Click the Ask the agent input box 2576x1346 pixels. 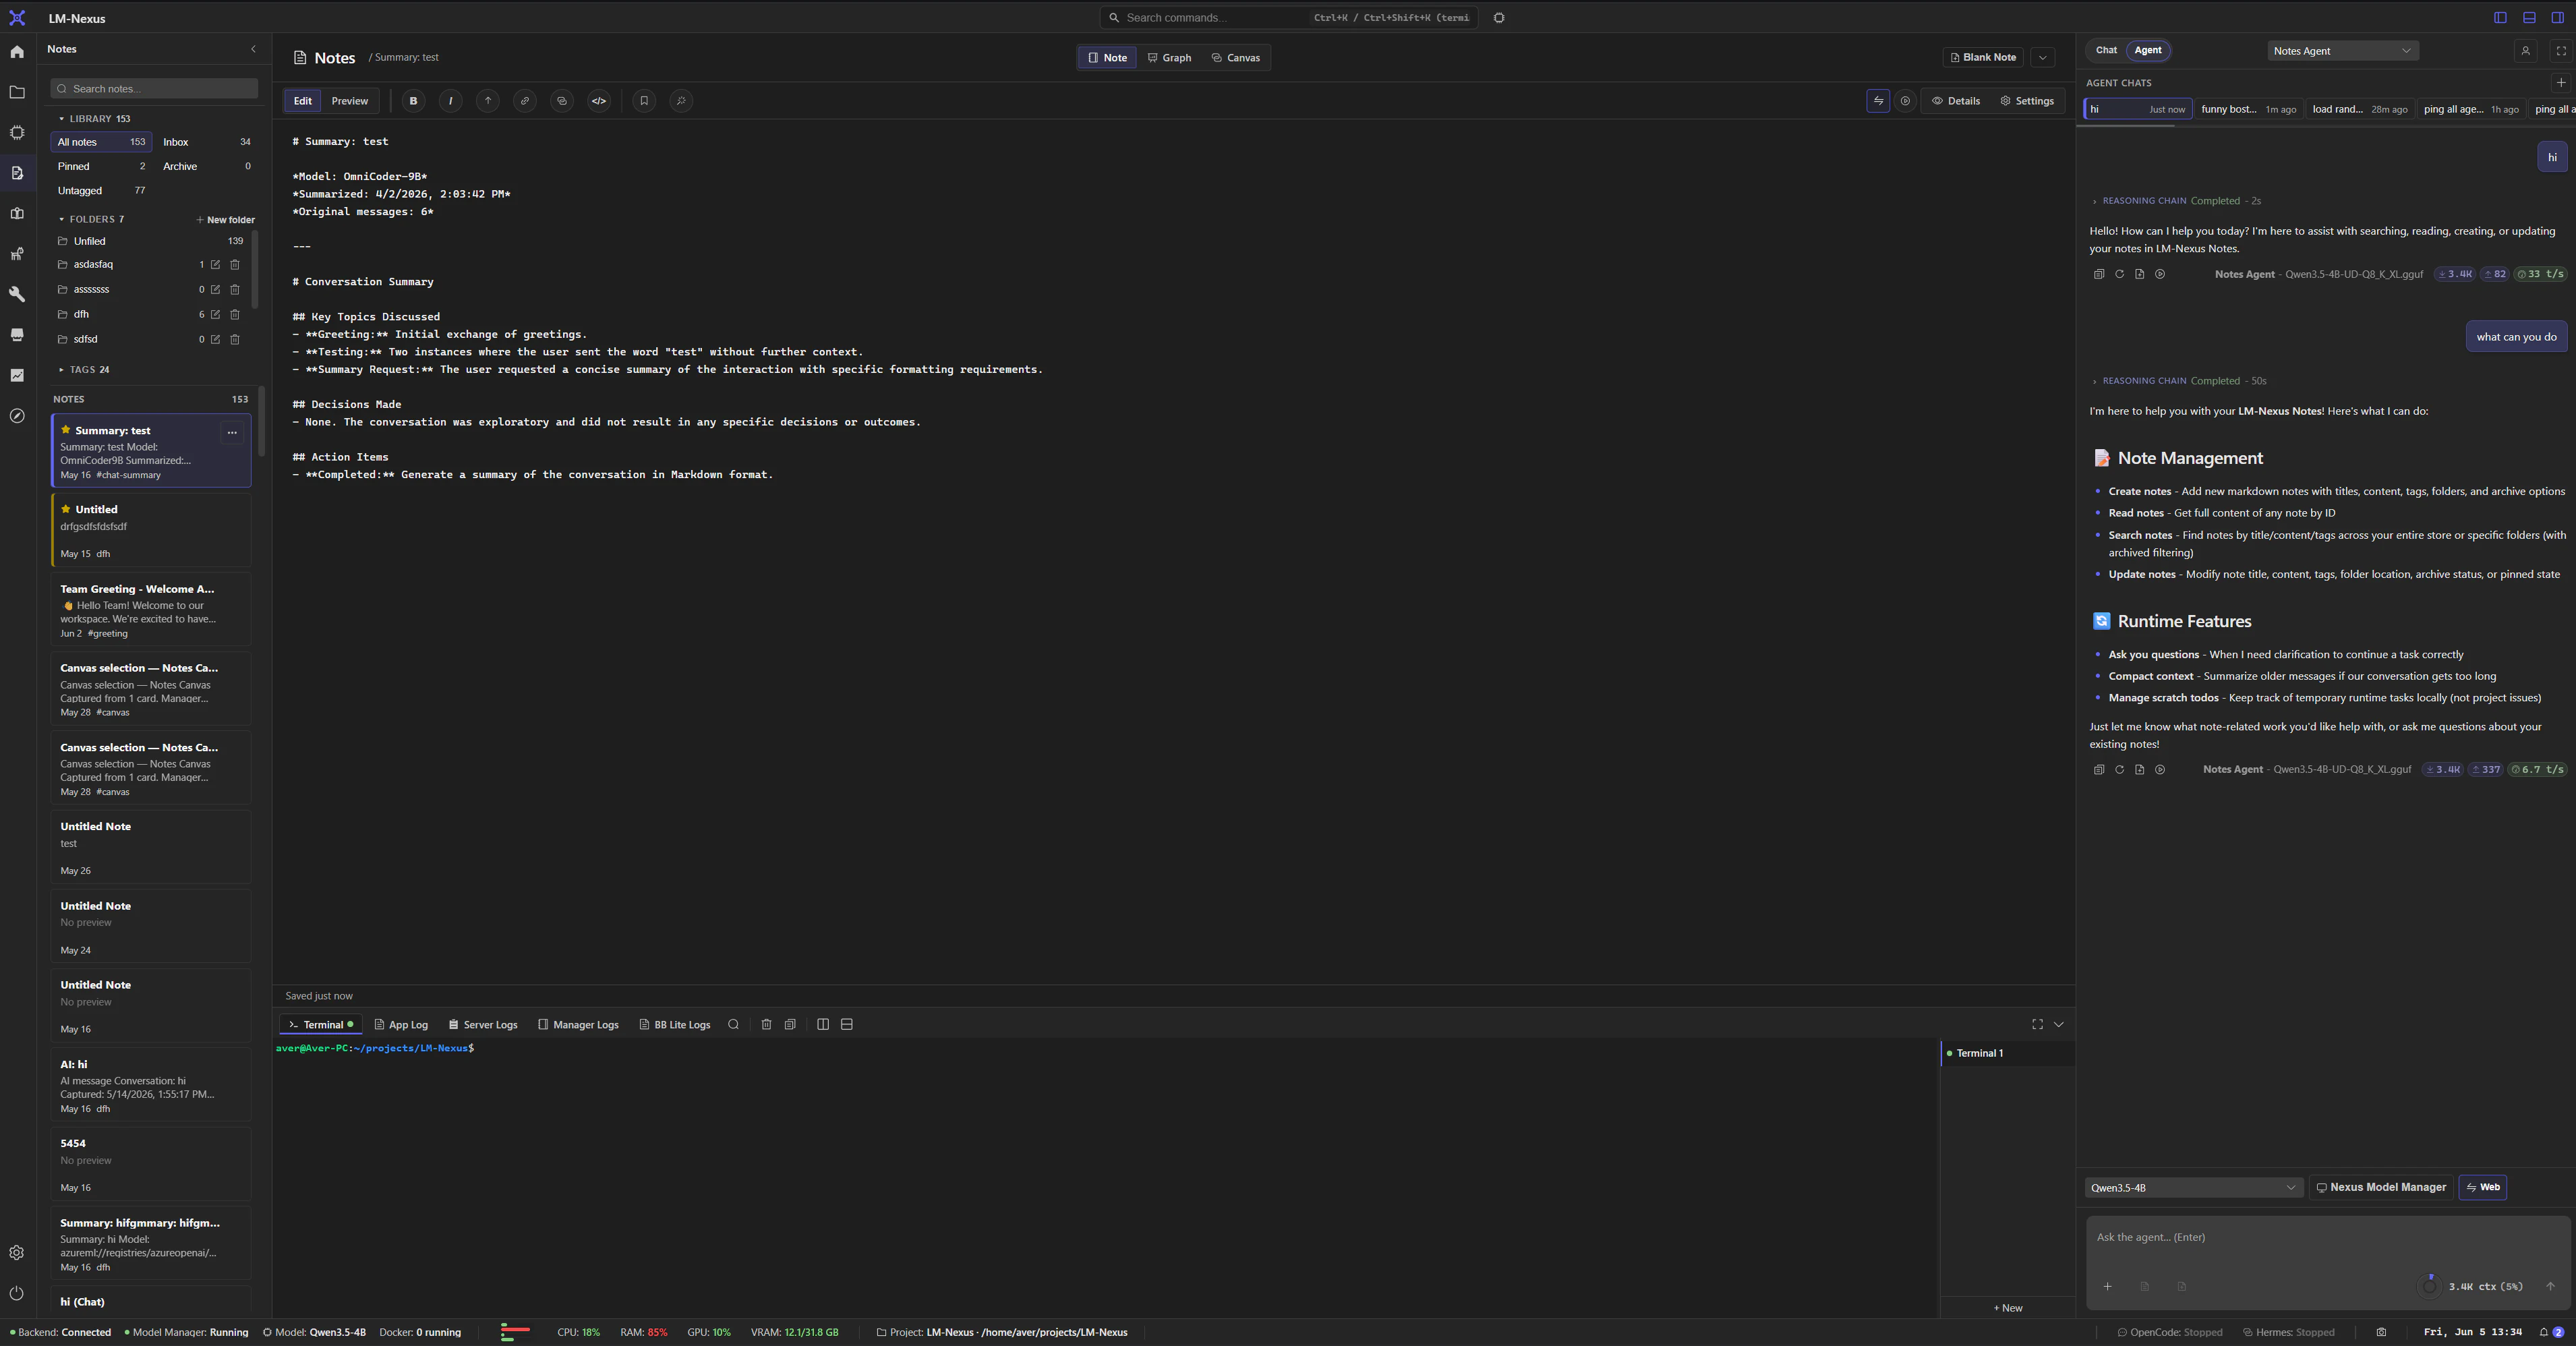click(x=2327, y=1238)
